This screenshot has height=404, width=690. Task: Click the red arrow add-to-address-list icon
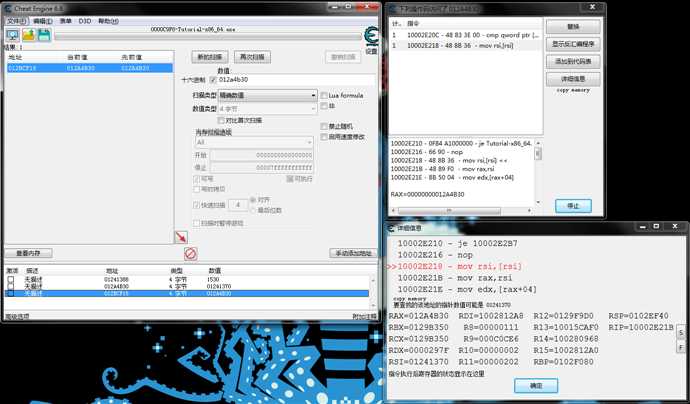(x=181, y=237)
